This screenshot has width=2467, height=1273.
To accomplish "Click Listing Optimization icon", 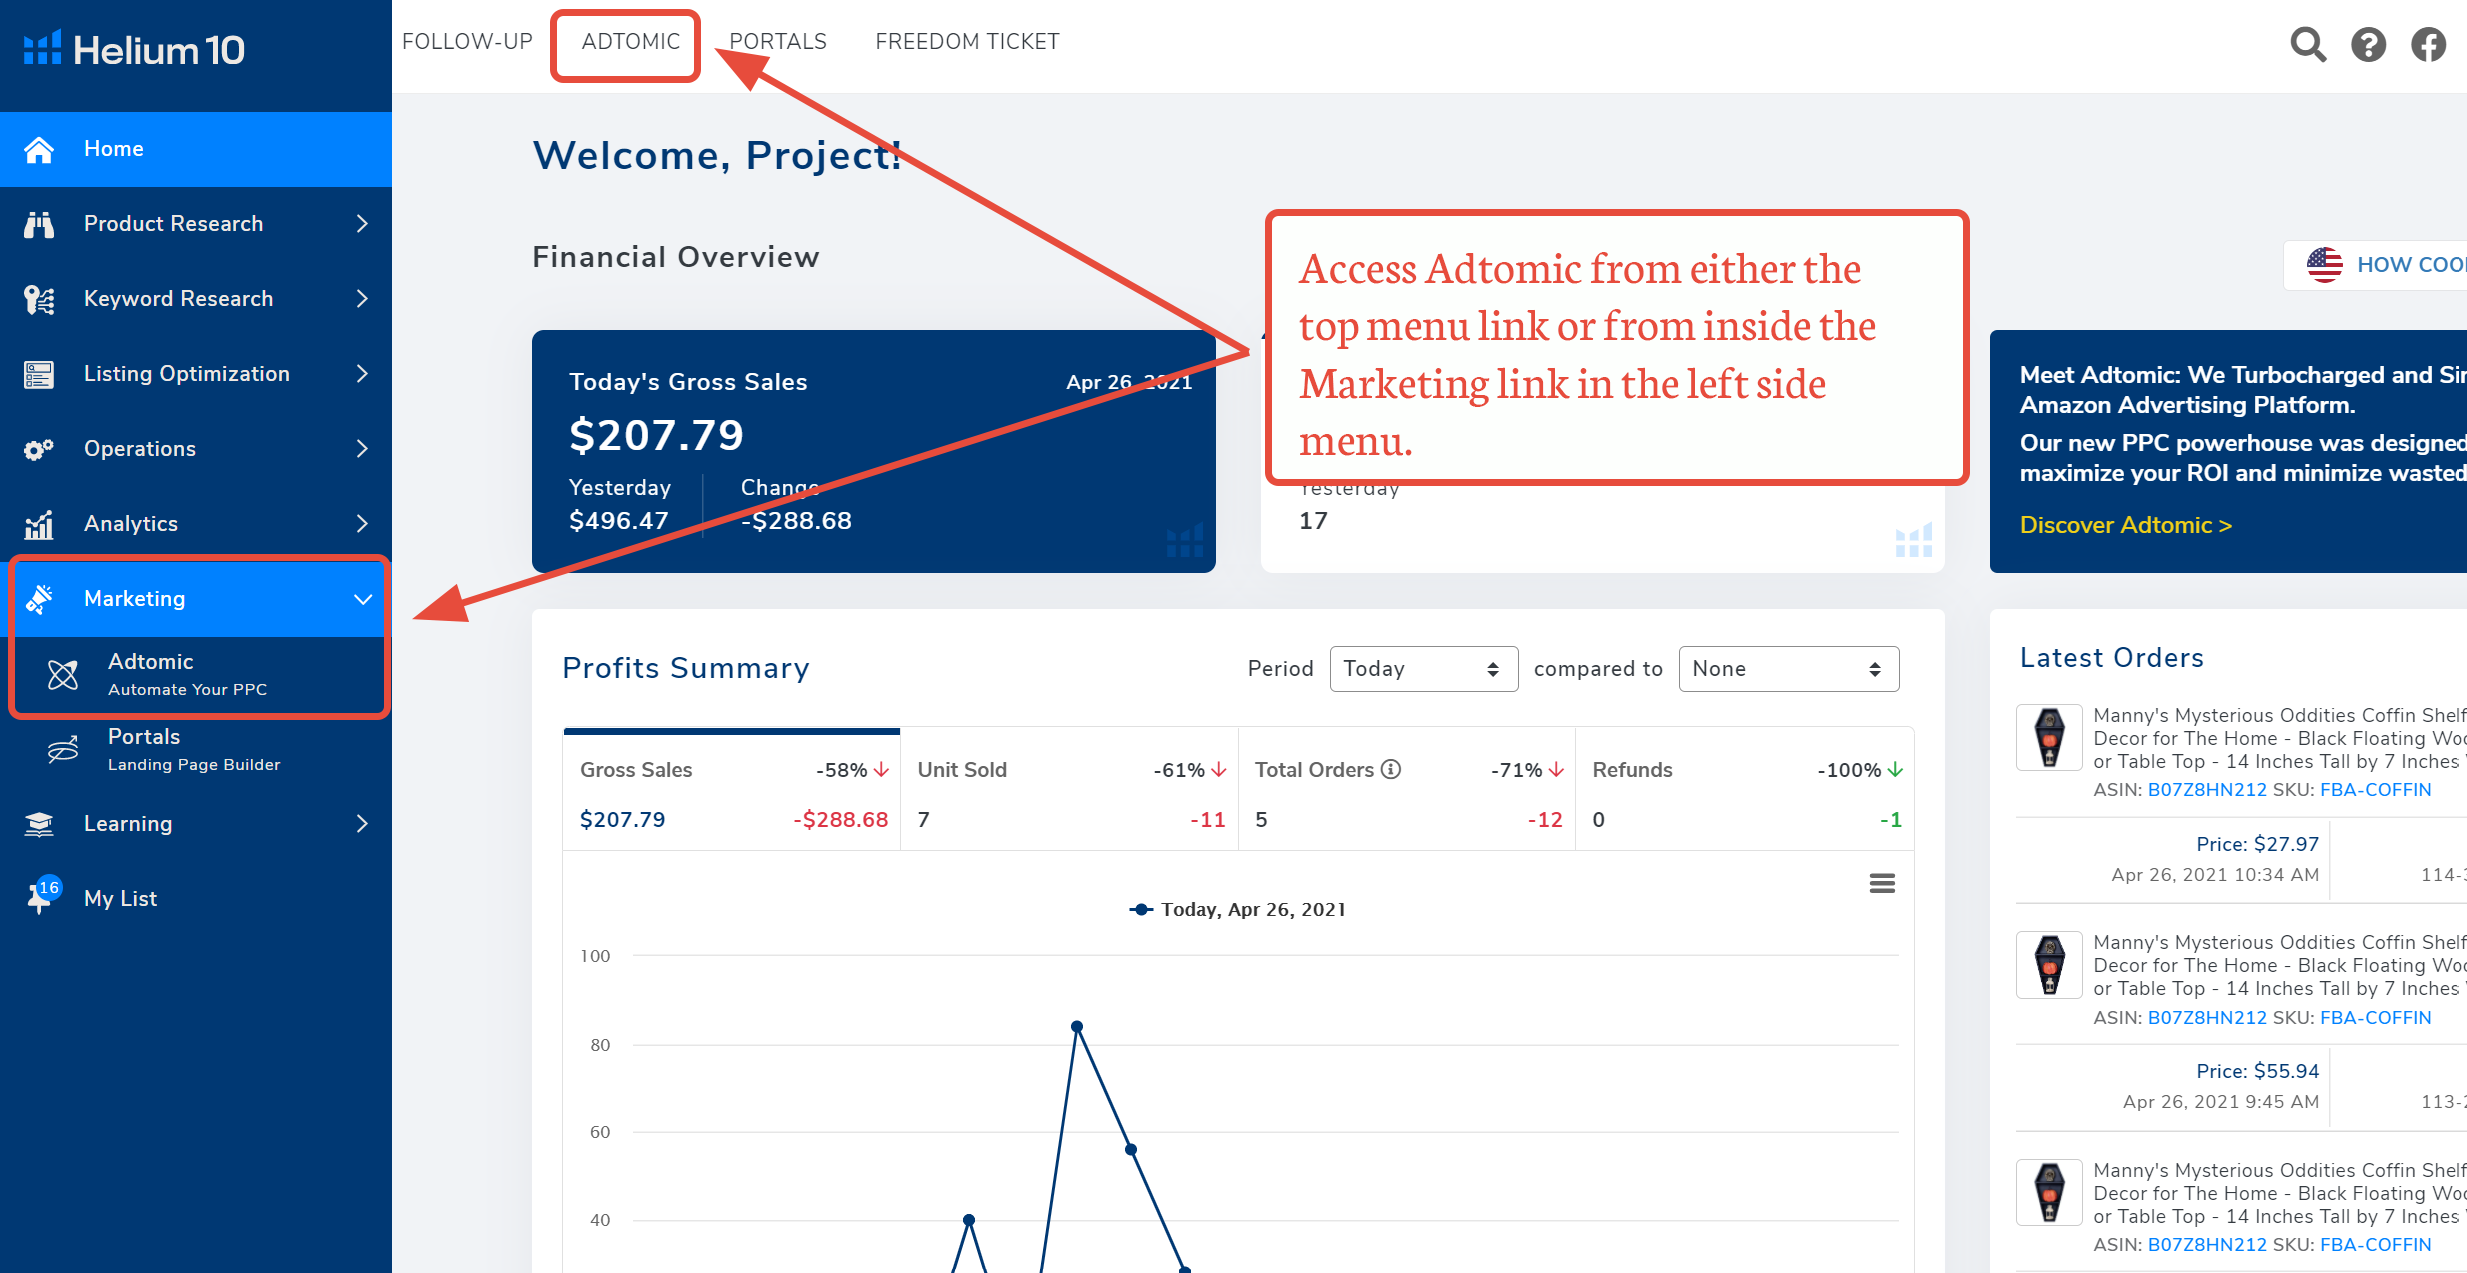I will click(x=39, y=374).
